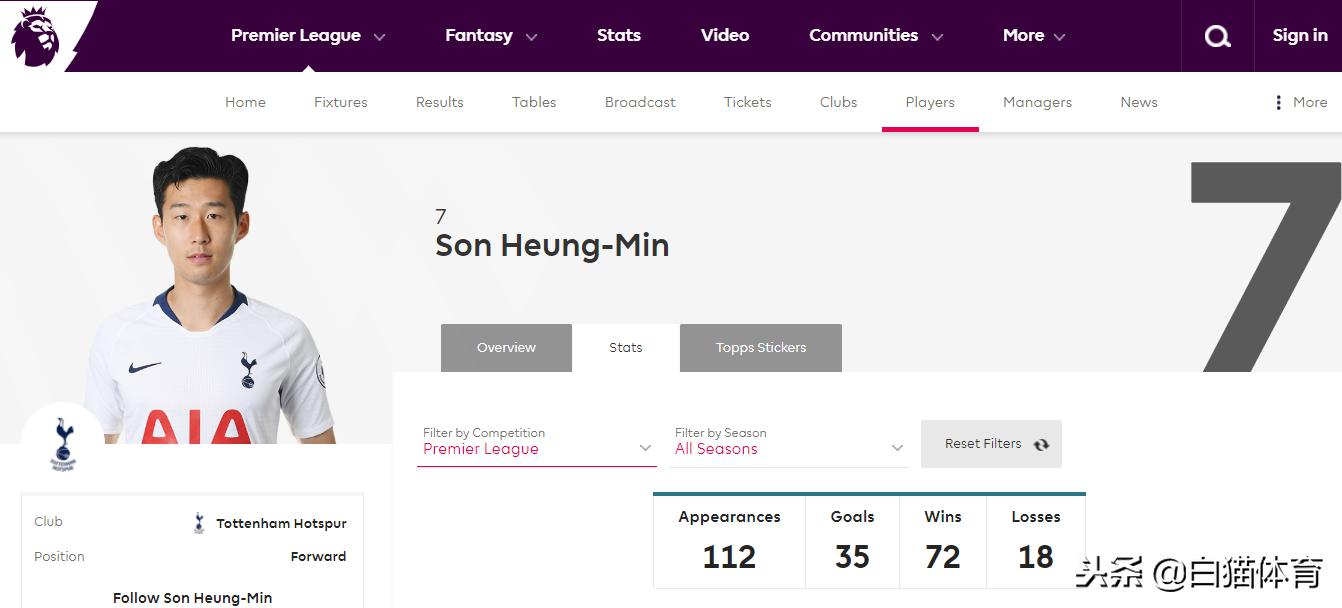The width and height of the screenshot is (1342, 608).
Task: Go to the Fixtures page
Action: pos(340,102)
